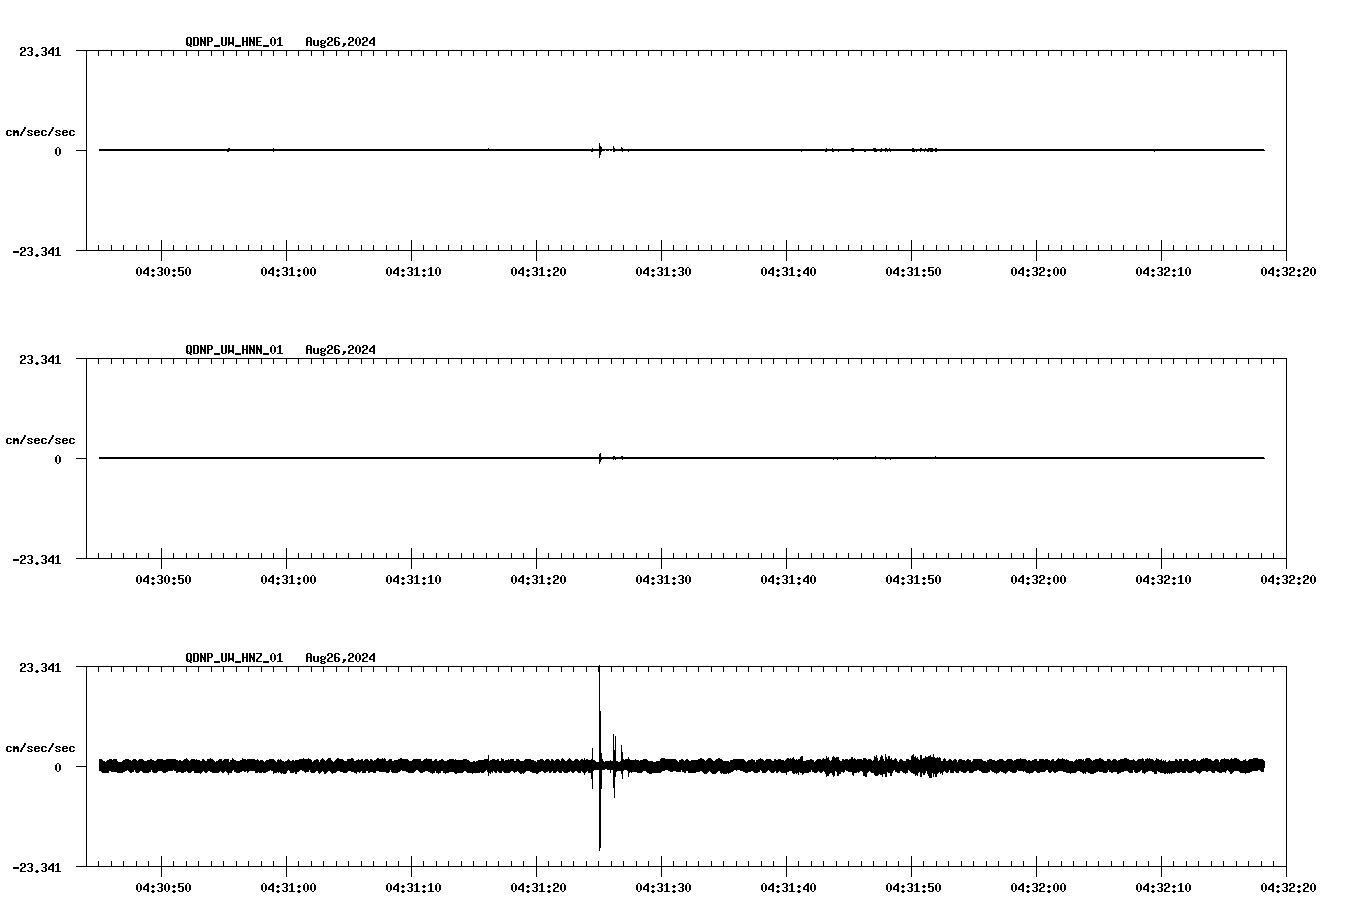Click the large spike in the HNZ trace
The height and width of the screenshot is (924, 1358).
599,758
